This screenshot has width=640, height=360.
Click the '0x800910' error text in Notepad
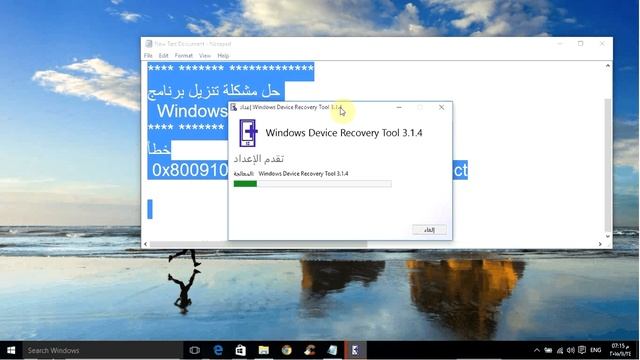click(x=190, y=170)
